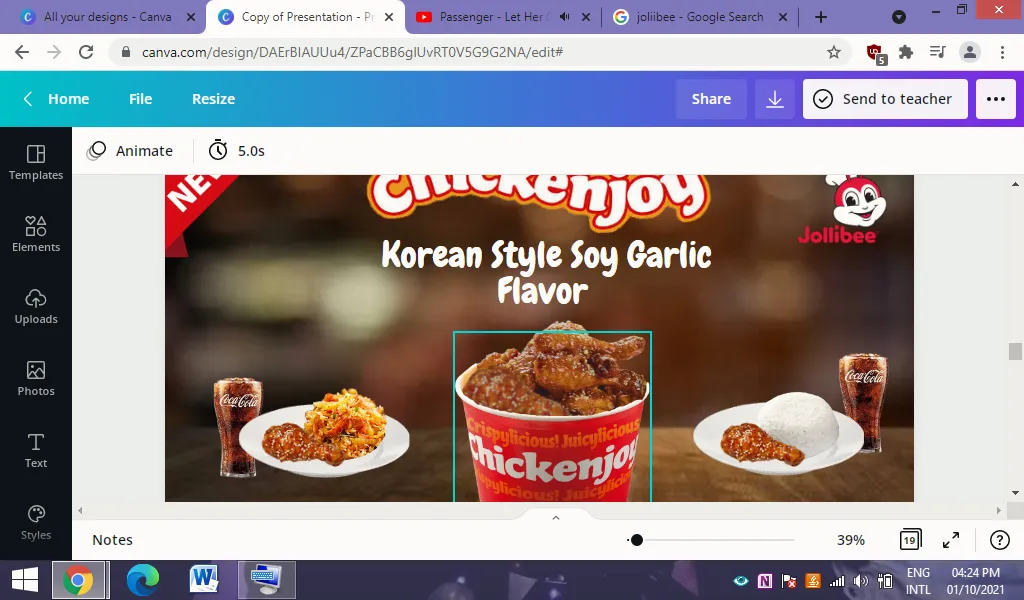Open Chrome from the taskbar
This screenshot has height=600, width=1024.
point(78,580)
